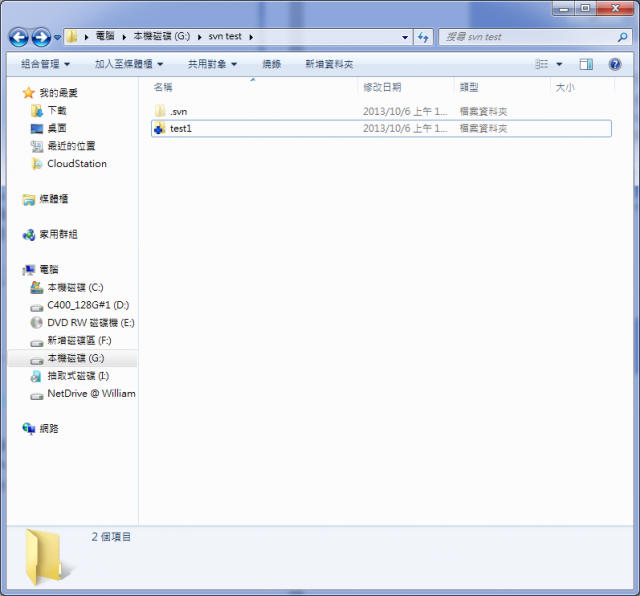Screen dimensions: 640x596
Task: Select svn test breadcrumb segment
Action: click(225, 36)
